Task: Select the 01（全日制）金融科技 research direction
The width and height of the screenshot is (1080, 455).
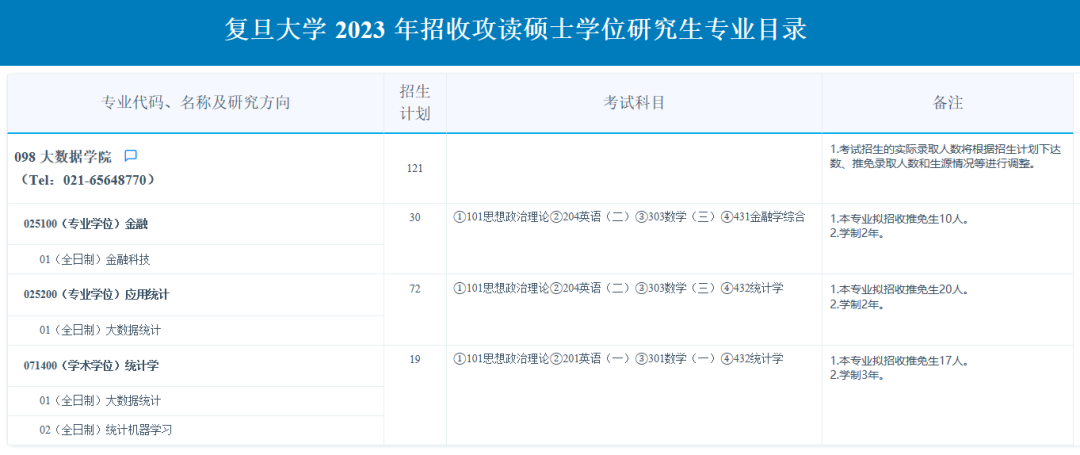Action: pyautogui.click(x=94, y=259)
